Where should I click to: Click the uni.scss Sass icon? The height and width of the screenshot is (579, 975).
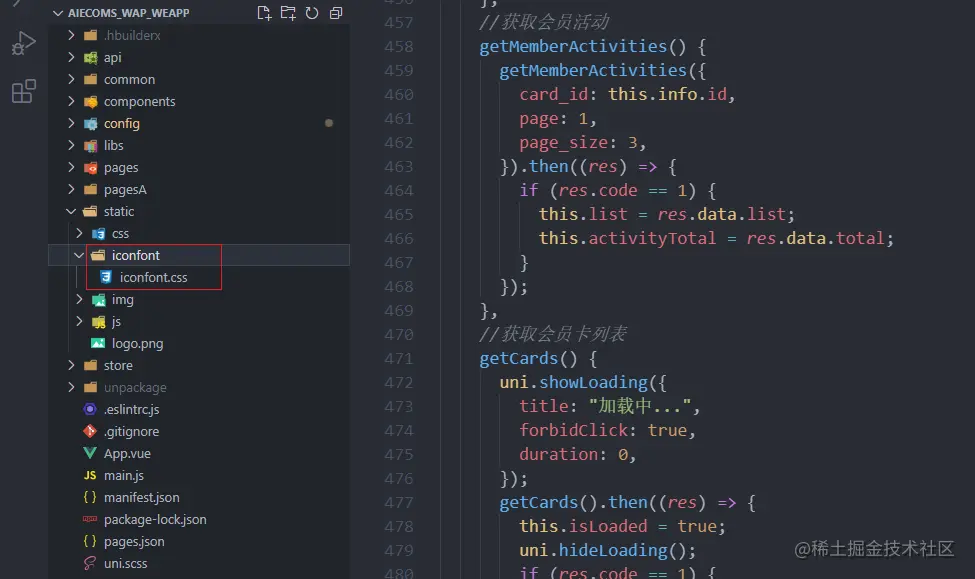90,563
